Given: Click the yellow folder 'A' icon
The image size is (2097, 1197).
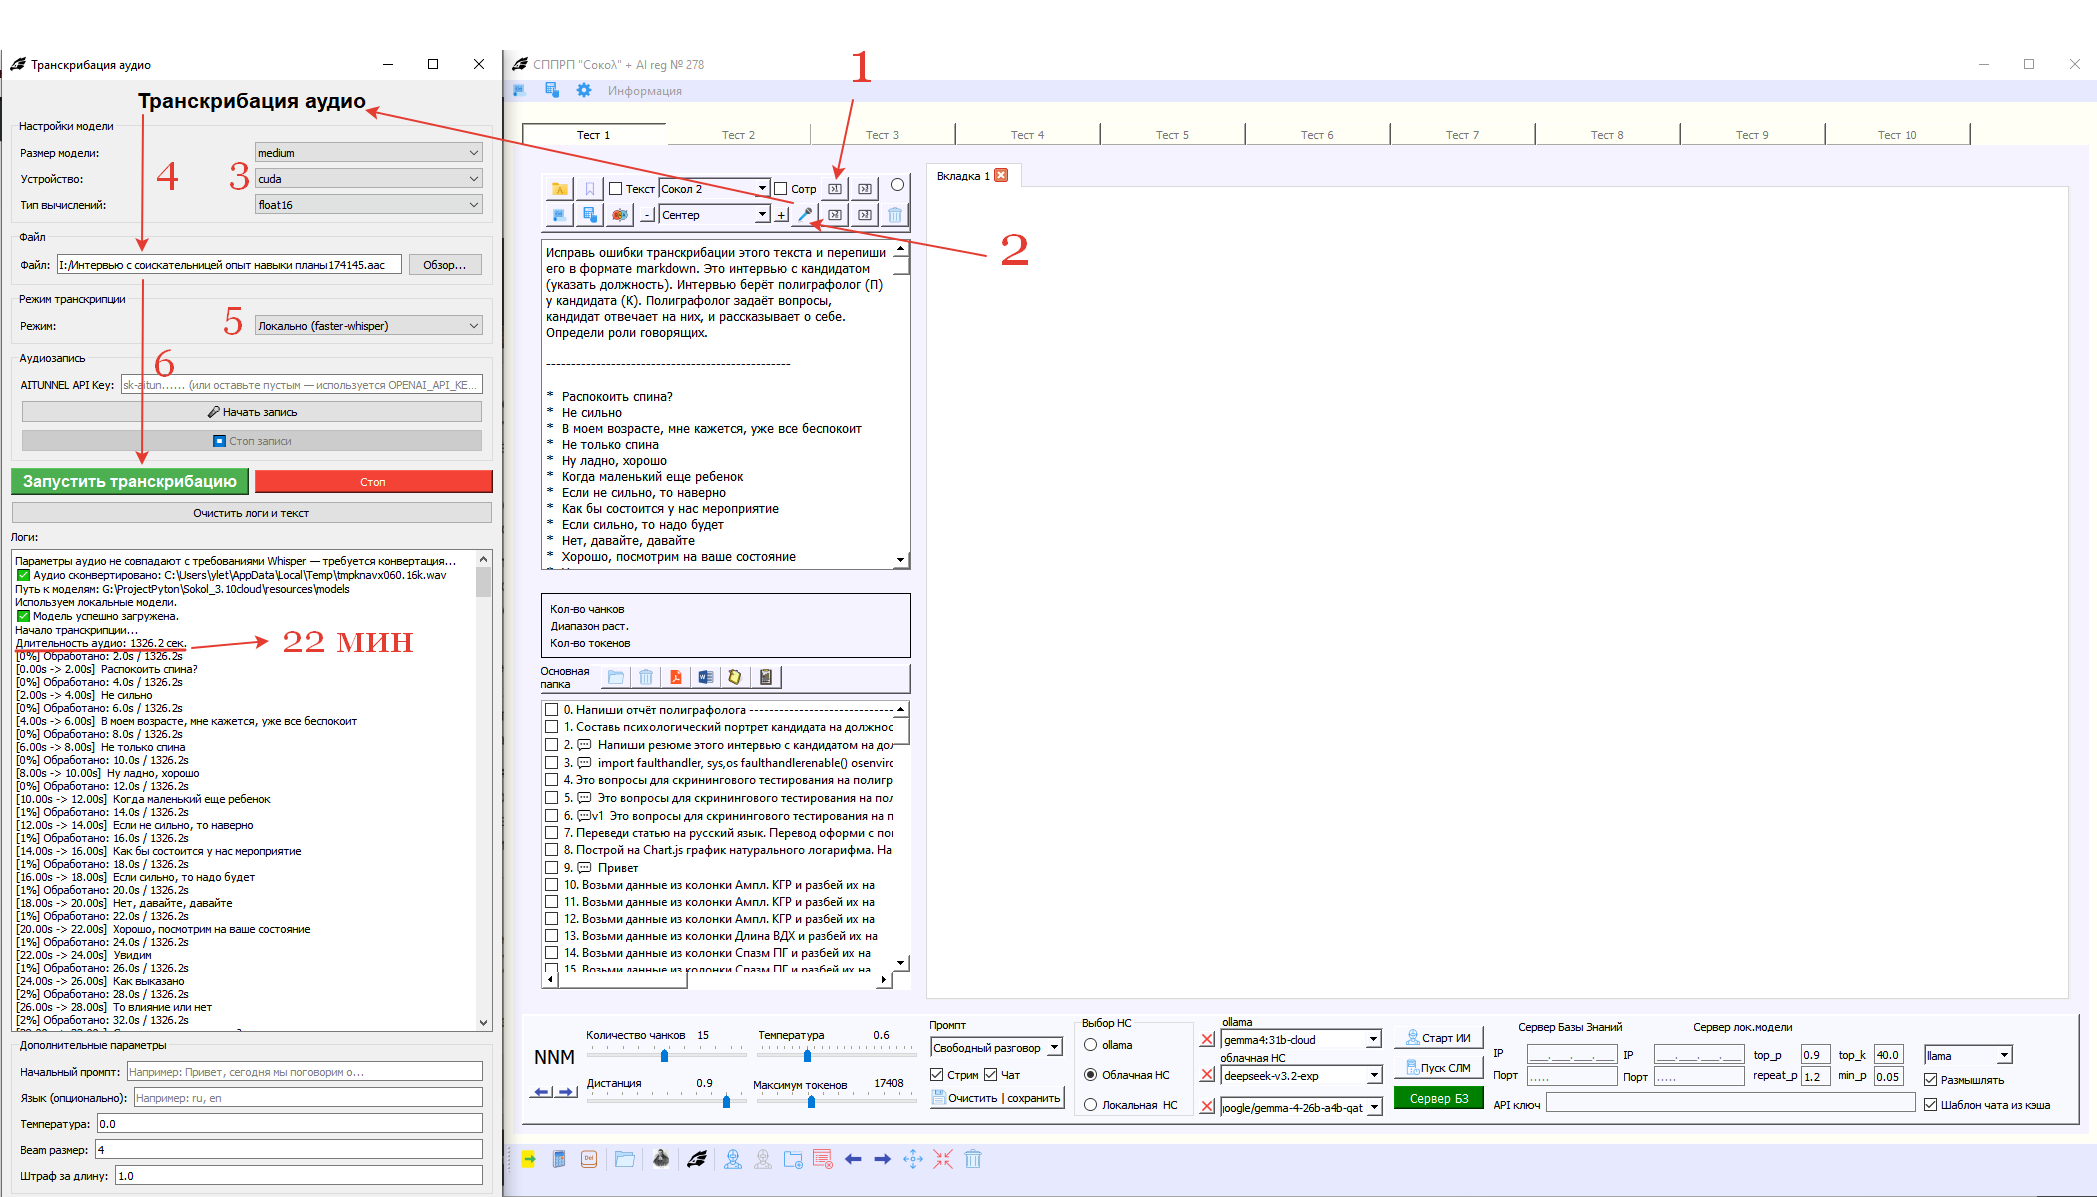Looking at the screenshot, I should click(x=559, y=188).
